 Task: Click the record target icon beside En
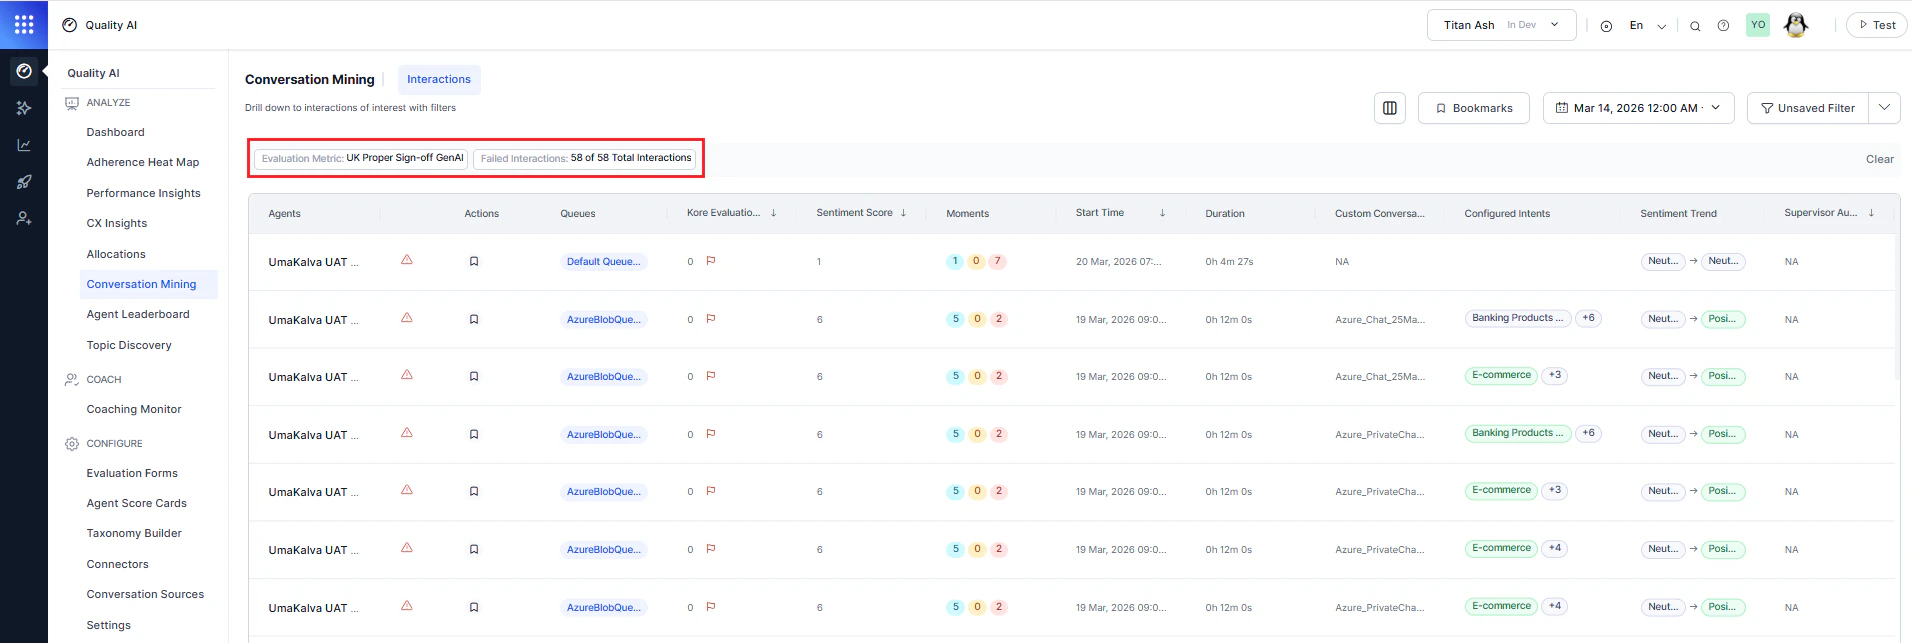[x=1606, y=26]
